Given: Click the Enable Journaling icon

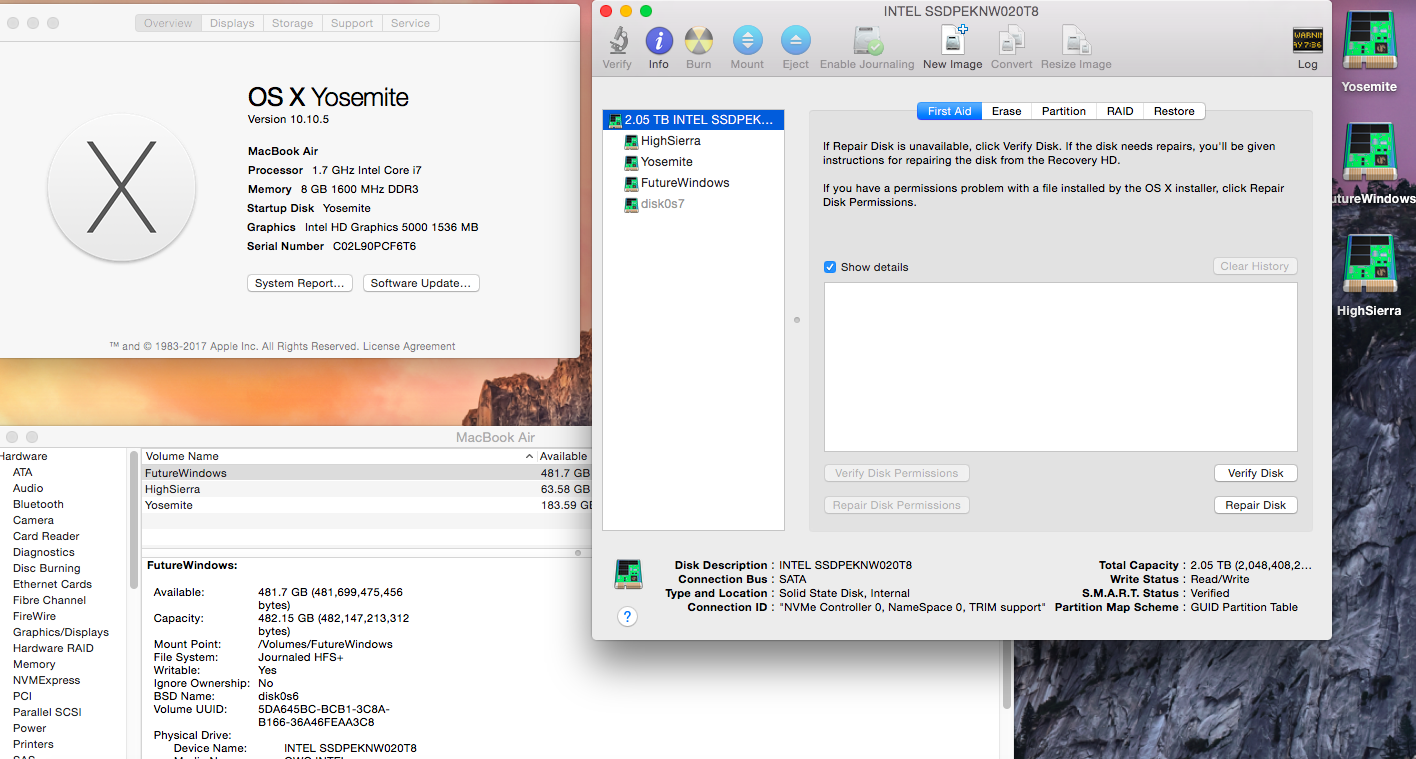Looking at the screenshot, I should tap(867, 41).
